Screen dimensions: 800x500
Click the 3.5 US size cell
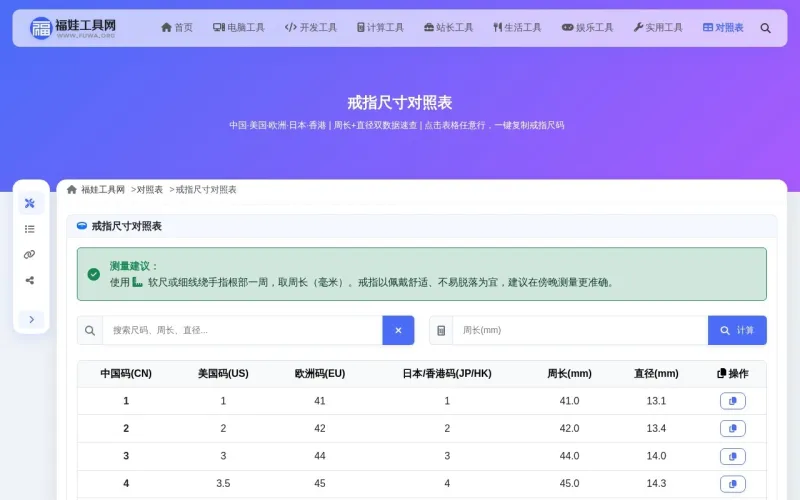[x=223, y=484]
